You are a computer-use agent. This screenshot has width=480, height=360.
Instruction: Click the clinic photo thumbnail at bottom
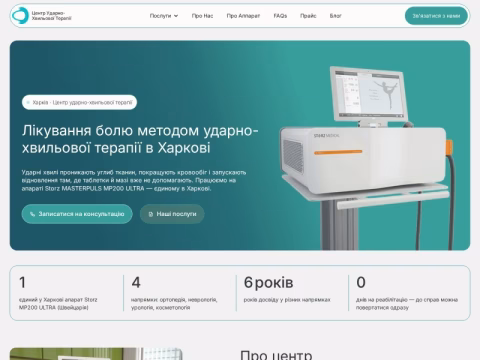coord(96,354)
